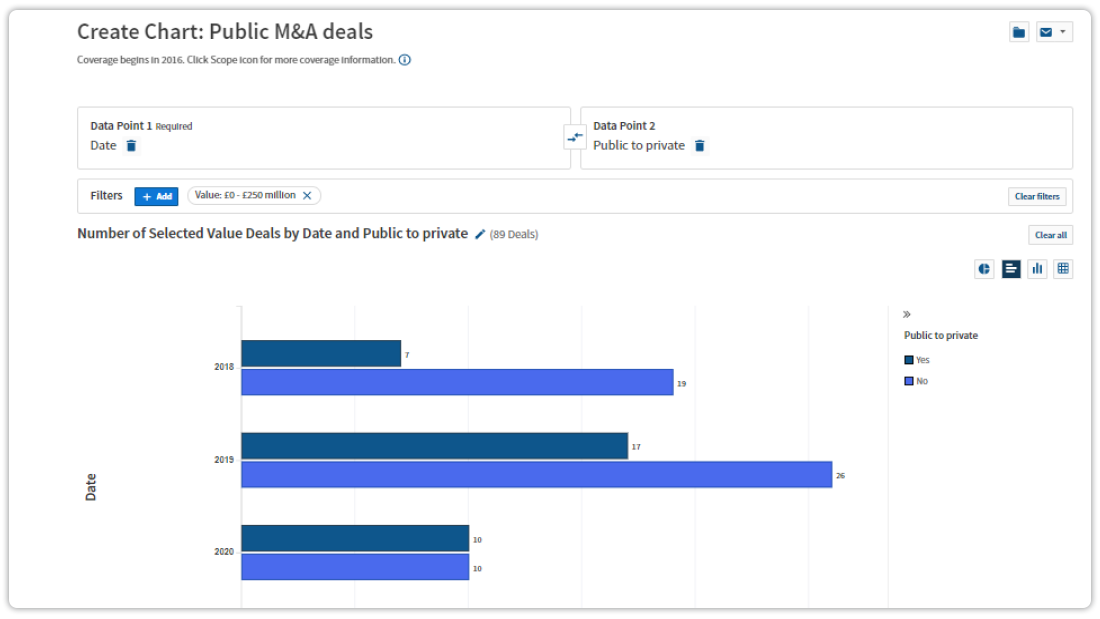Toggle the Yes series in legend
The image size is (1100, 619).
[916, 360]
